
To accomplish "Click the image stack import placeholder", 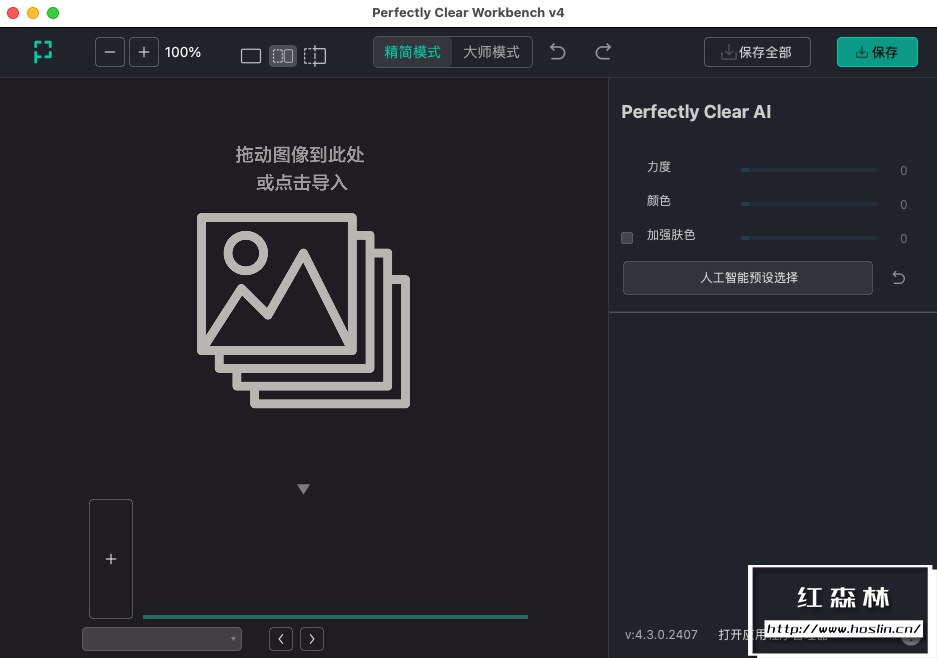I will coord(304,311).
